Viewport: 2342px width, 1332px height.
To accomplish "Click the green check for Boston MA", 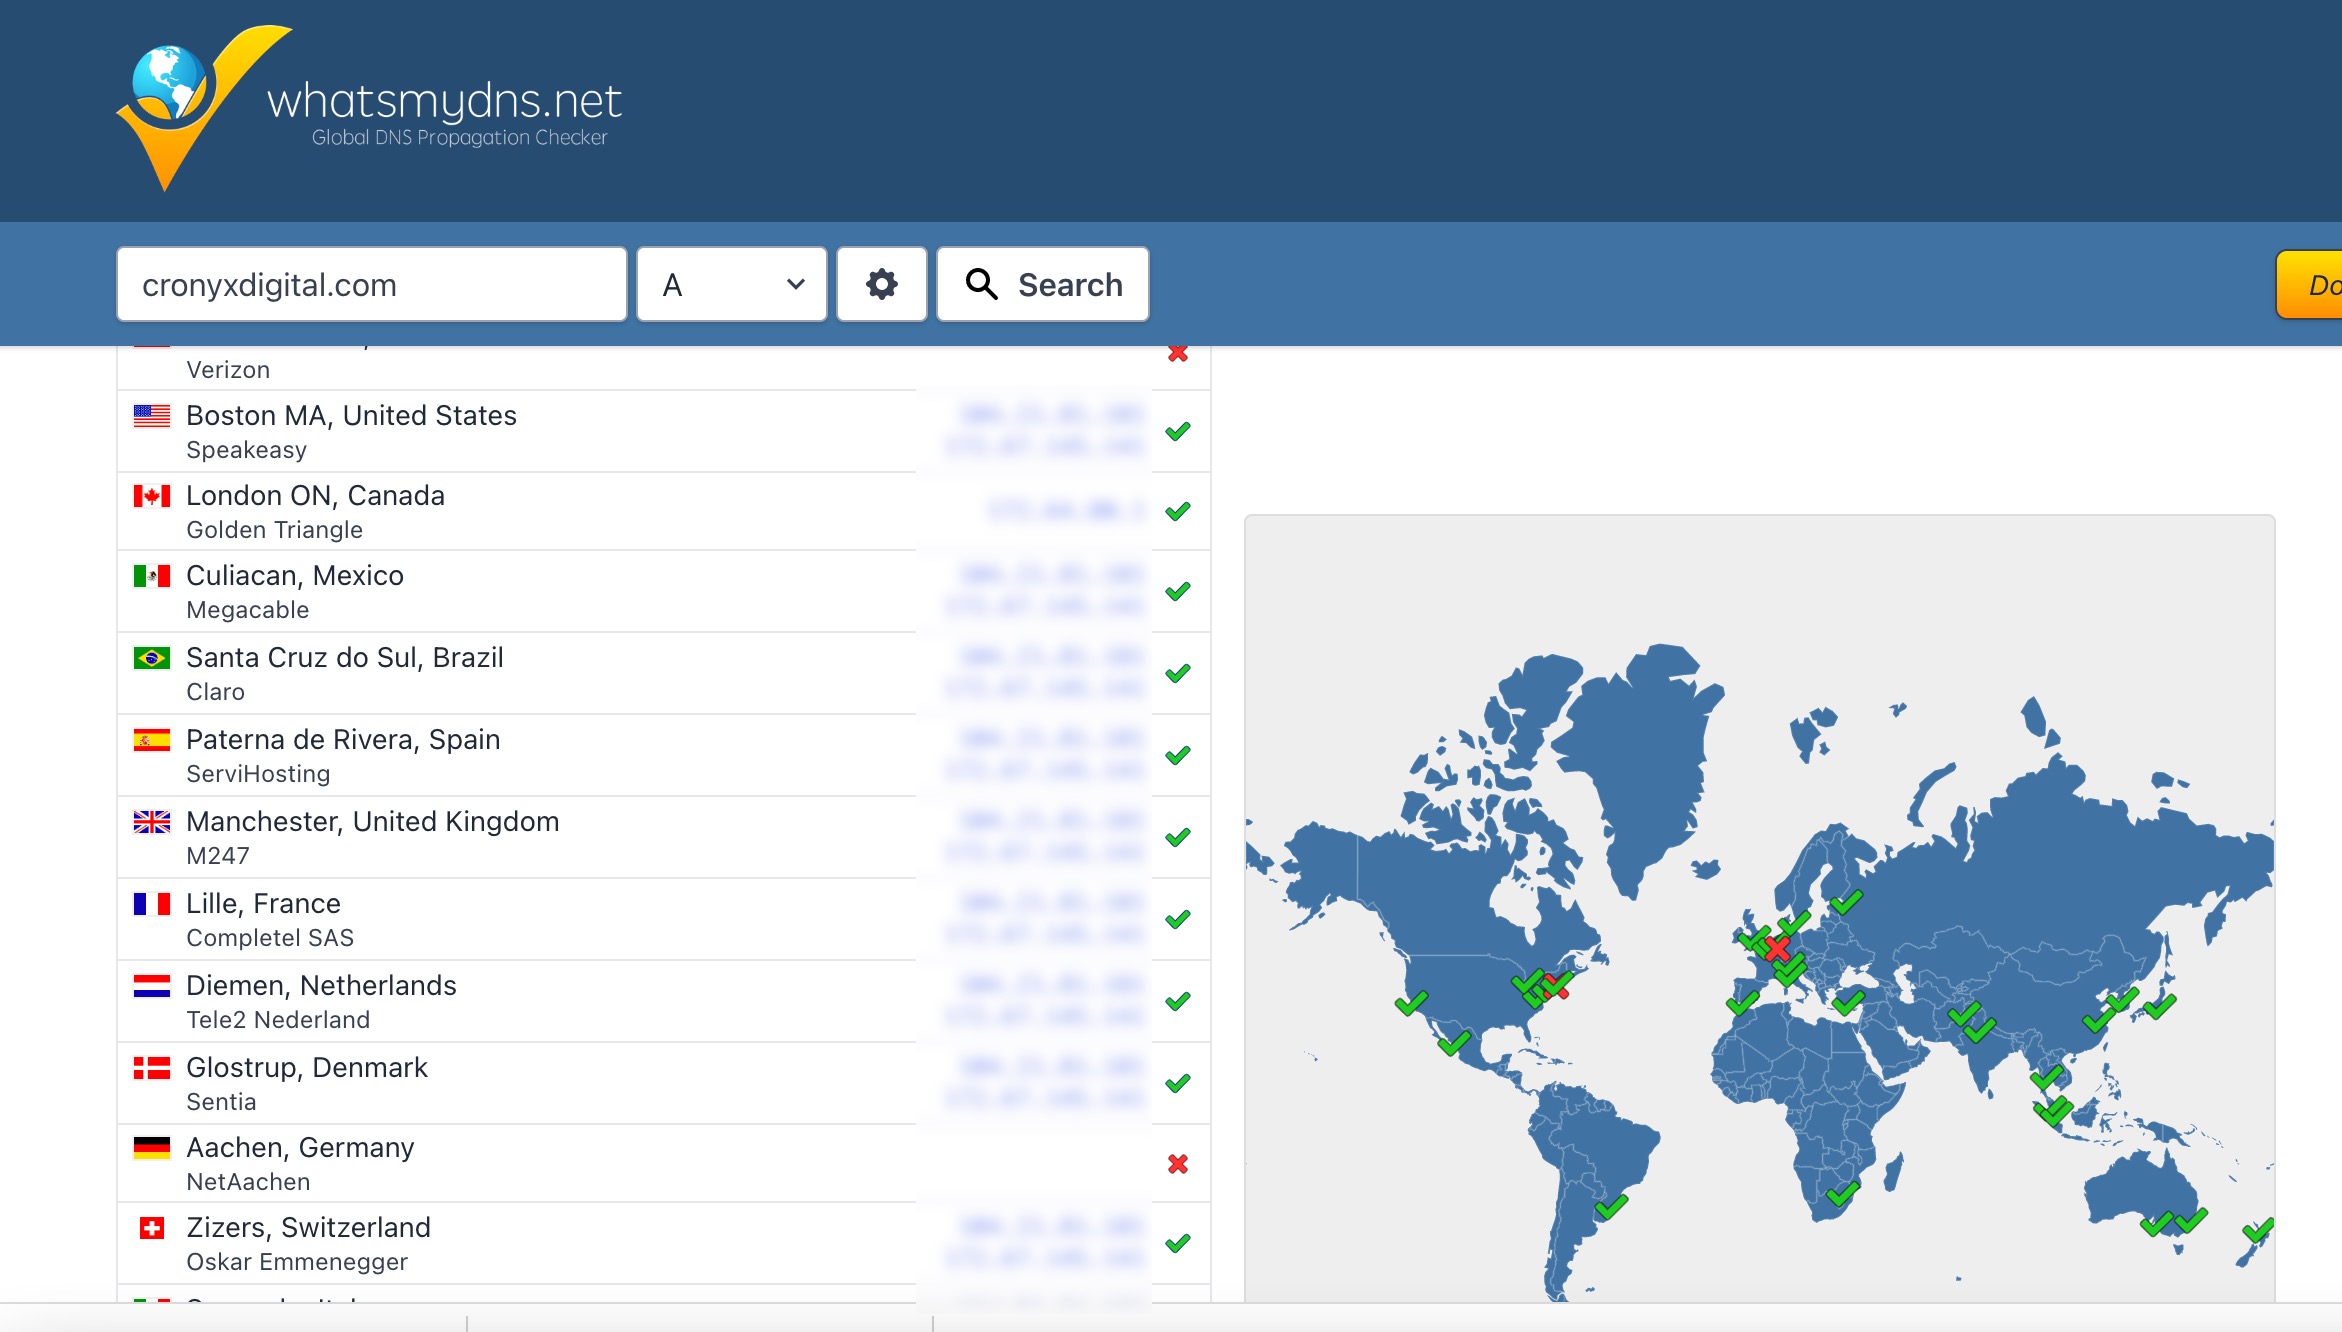I will point(1178,432).
